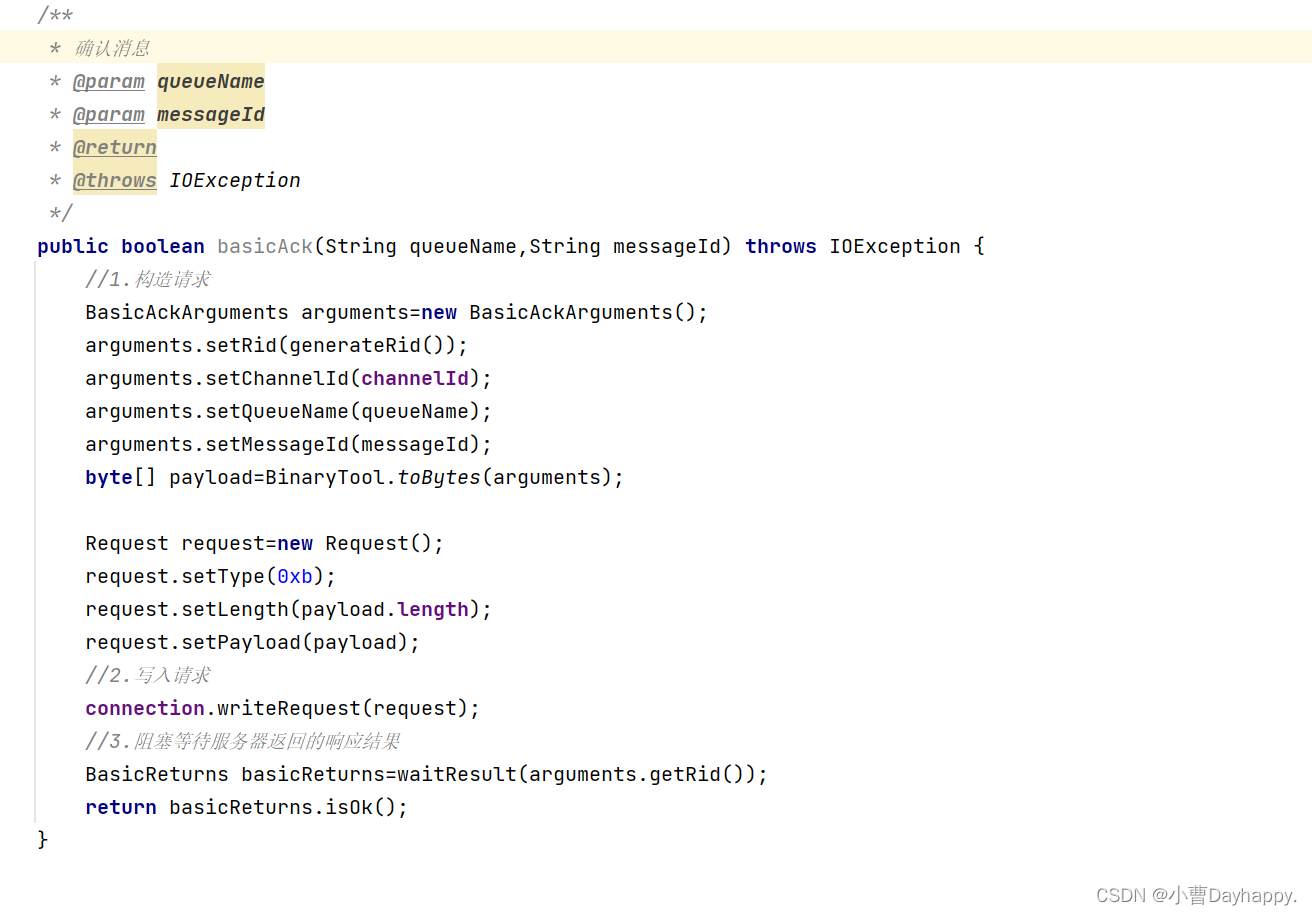This screenshot has height=915, width=1312.
Task: Click the public keyword in method signature
Action: coord(73,246)
